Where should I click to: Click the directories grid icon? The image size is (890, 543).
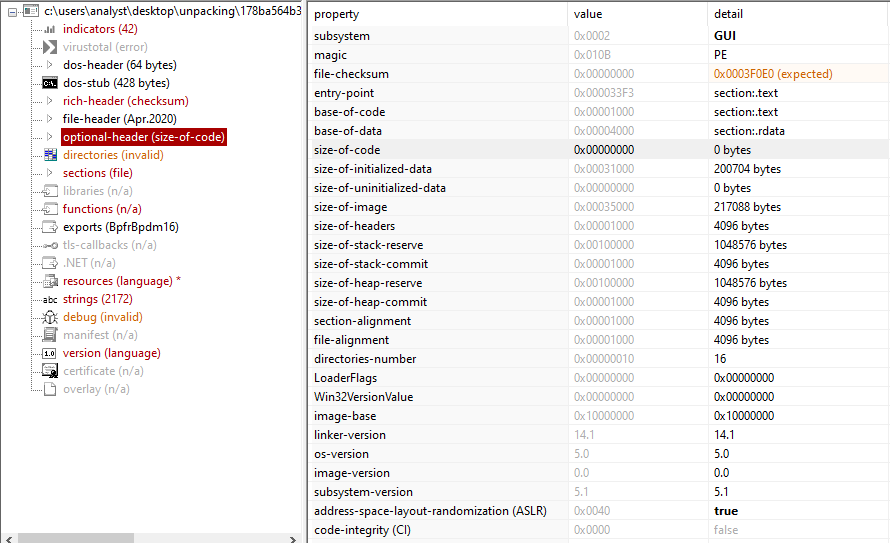(x=51, y=155)
